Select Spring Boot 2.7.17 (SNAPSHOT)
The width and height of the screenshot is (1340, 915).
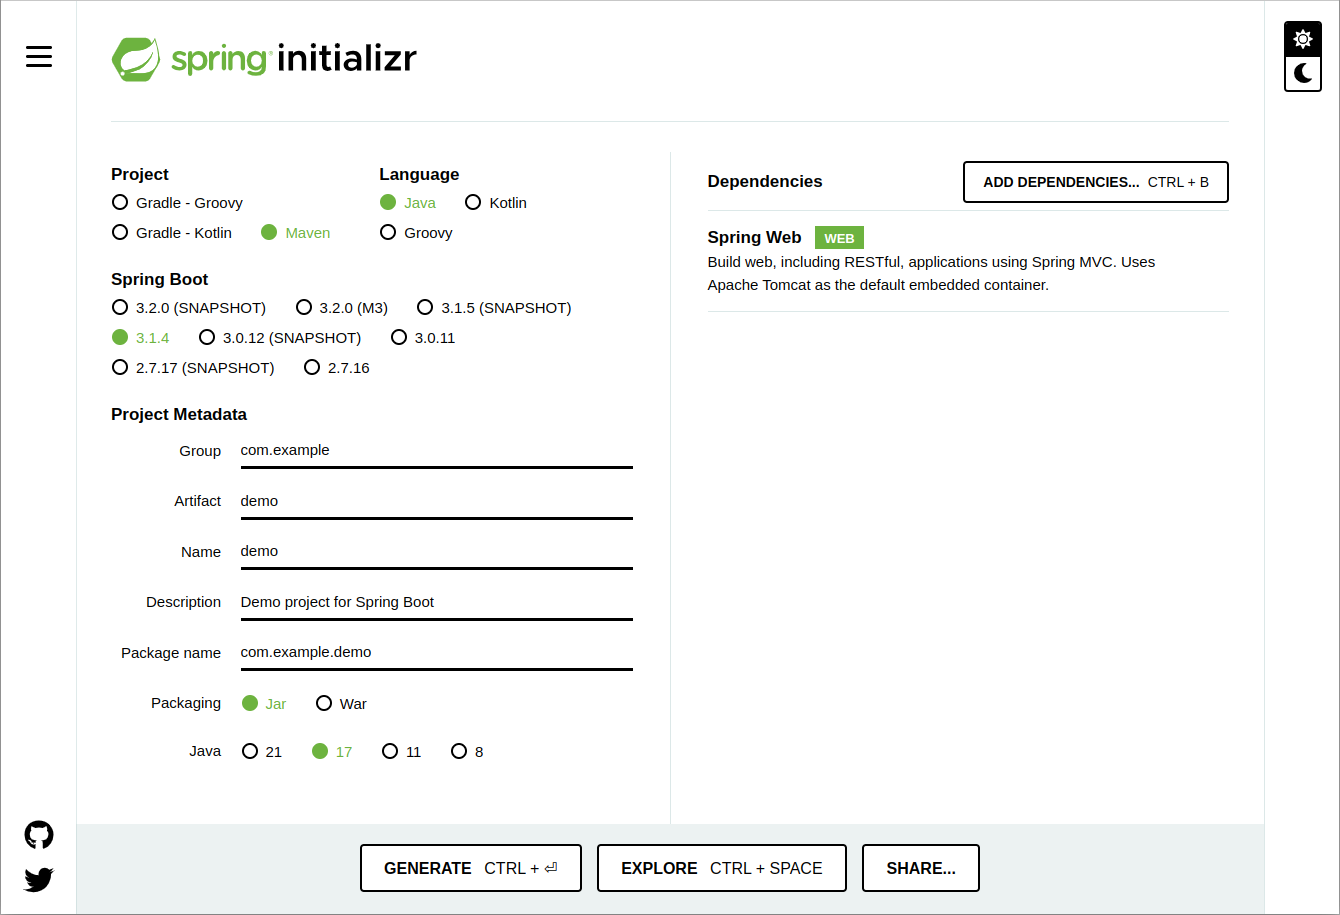click(193, 368)
